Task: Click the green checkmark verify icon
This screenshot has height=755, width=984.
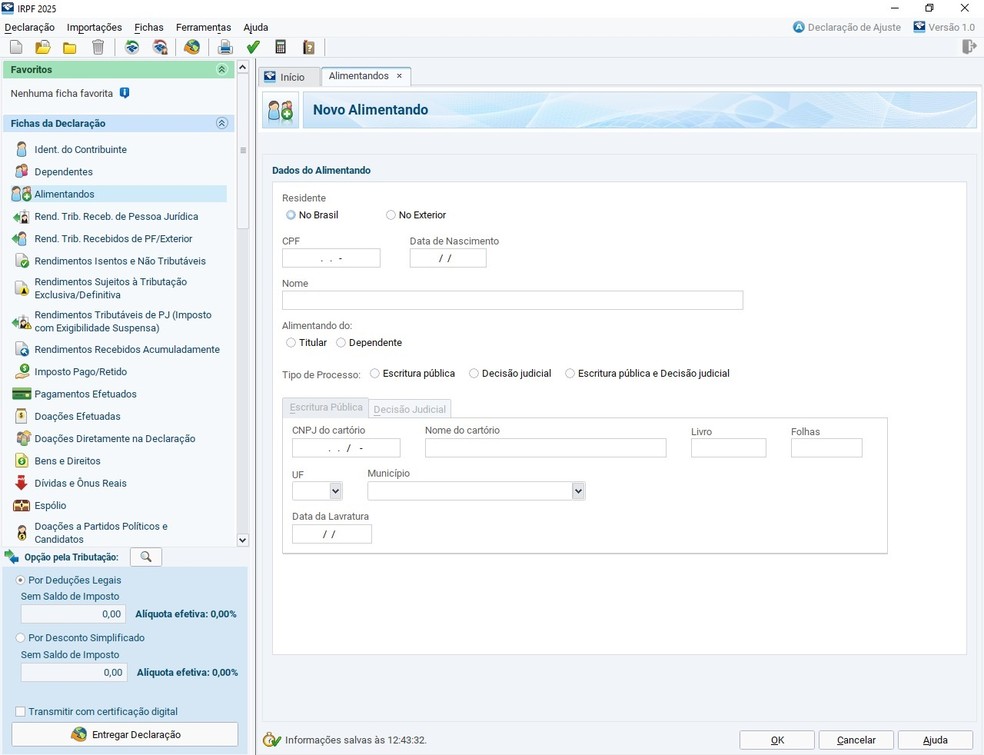Action: (x=253, y=47)
